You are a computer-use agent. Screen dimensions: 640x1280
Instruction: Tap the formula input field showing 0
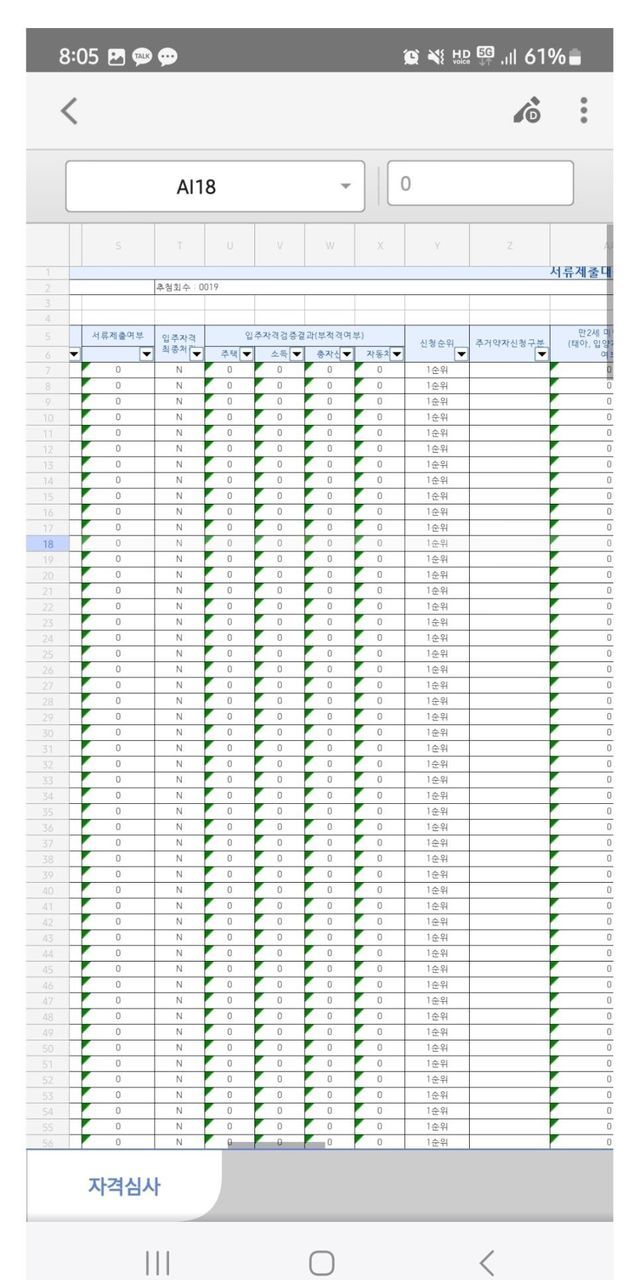click(x=480, y=184)
